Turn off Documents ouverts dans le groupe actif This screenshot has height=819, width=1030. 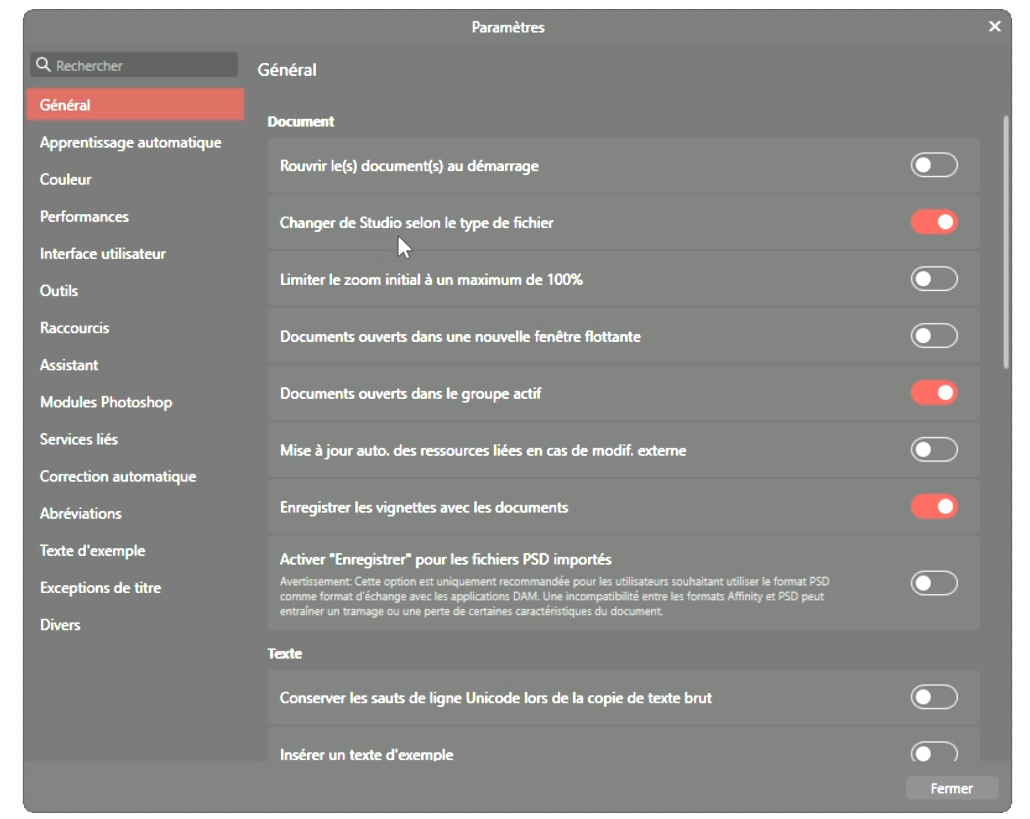[x=933, y=393]
